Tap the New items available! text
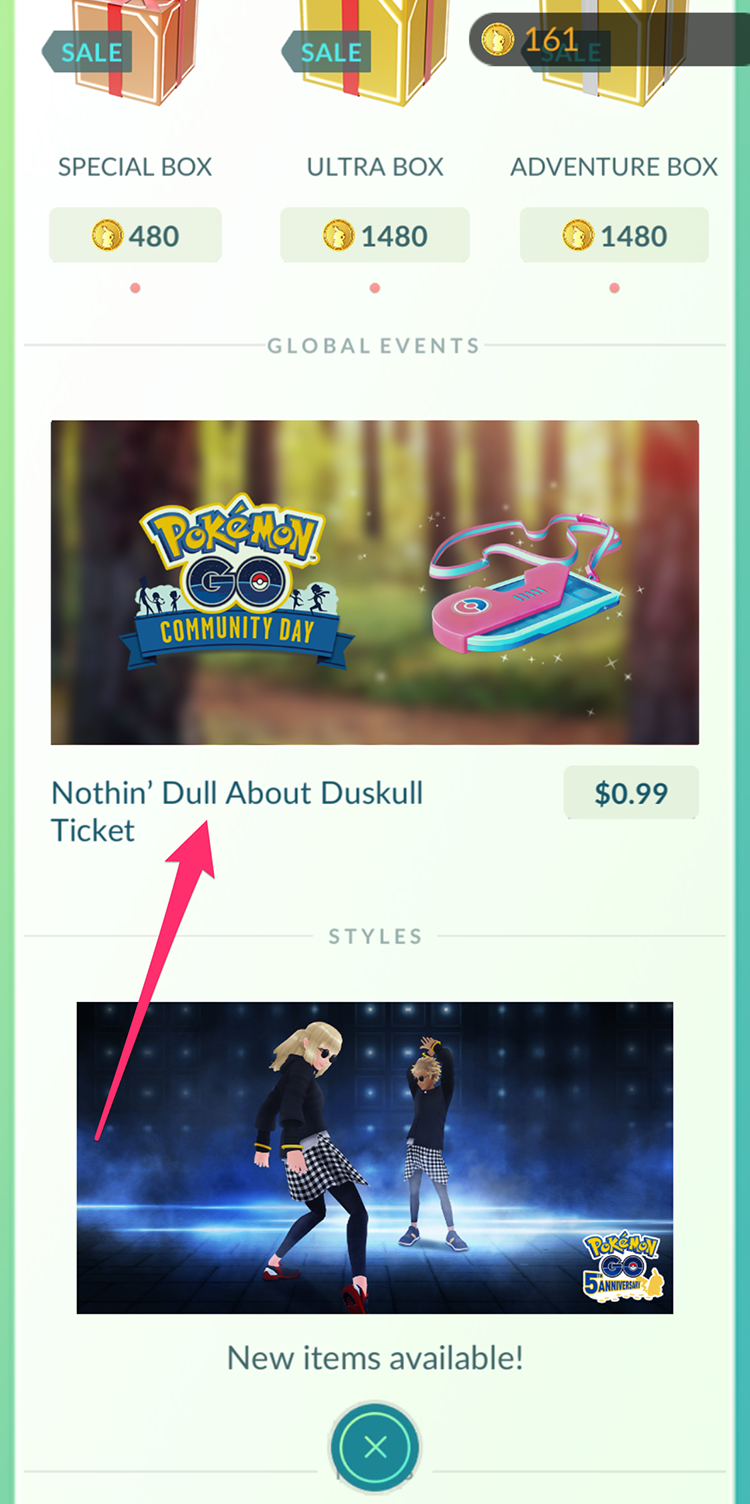Screen dimensions: 750x1504 [x=375, y=1358]
